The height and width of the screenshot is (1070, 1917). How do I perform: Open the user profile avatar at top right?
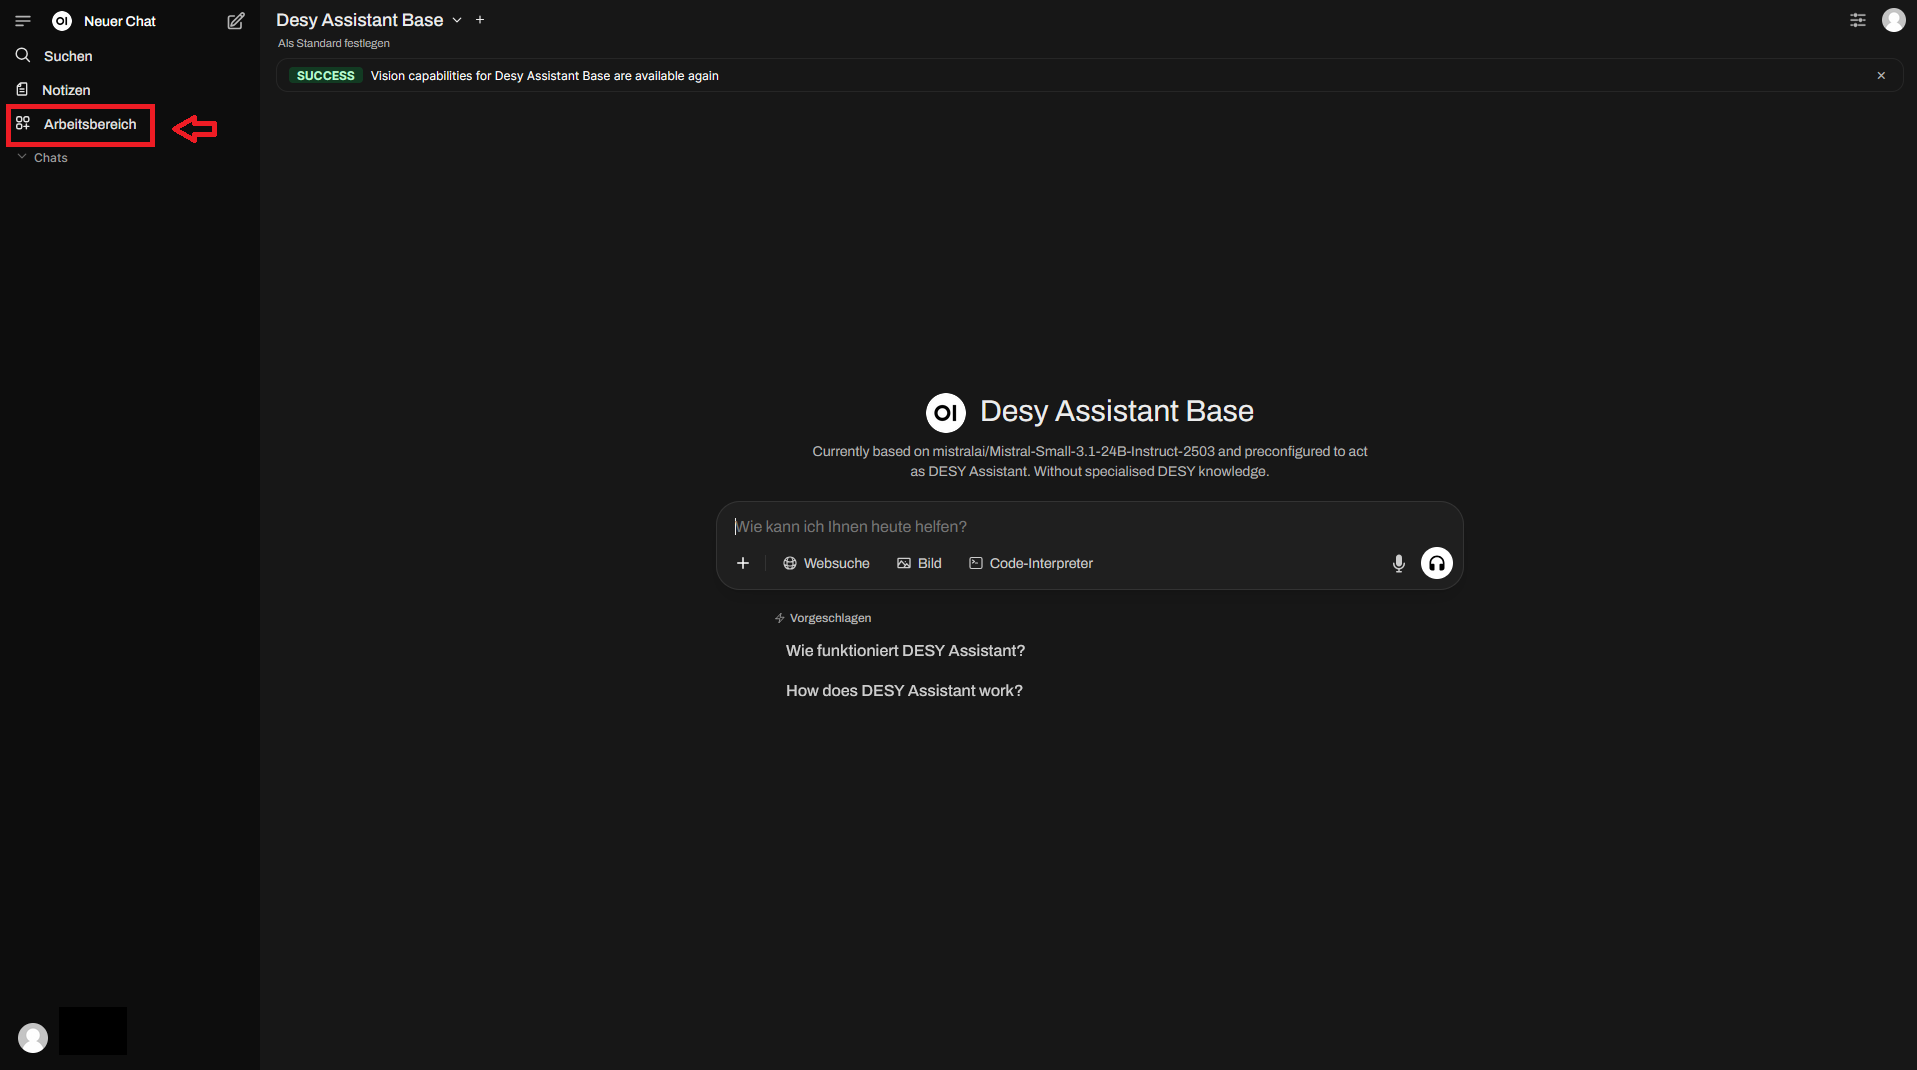click(1894, 20)
